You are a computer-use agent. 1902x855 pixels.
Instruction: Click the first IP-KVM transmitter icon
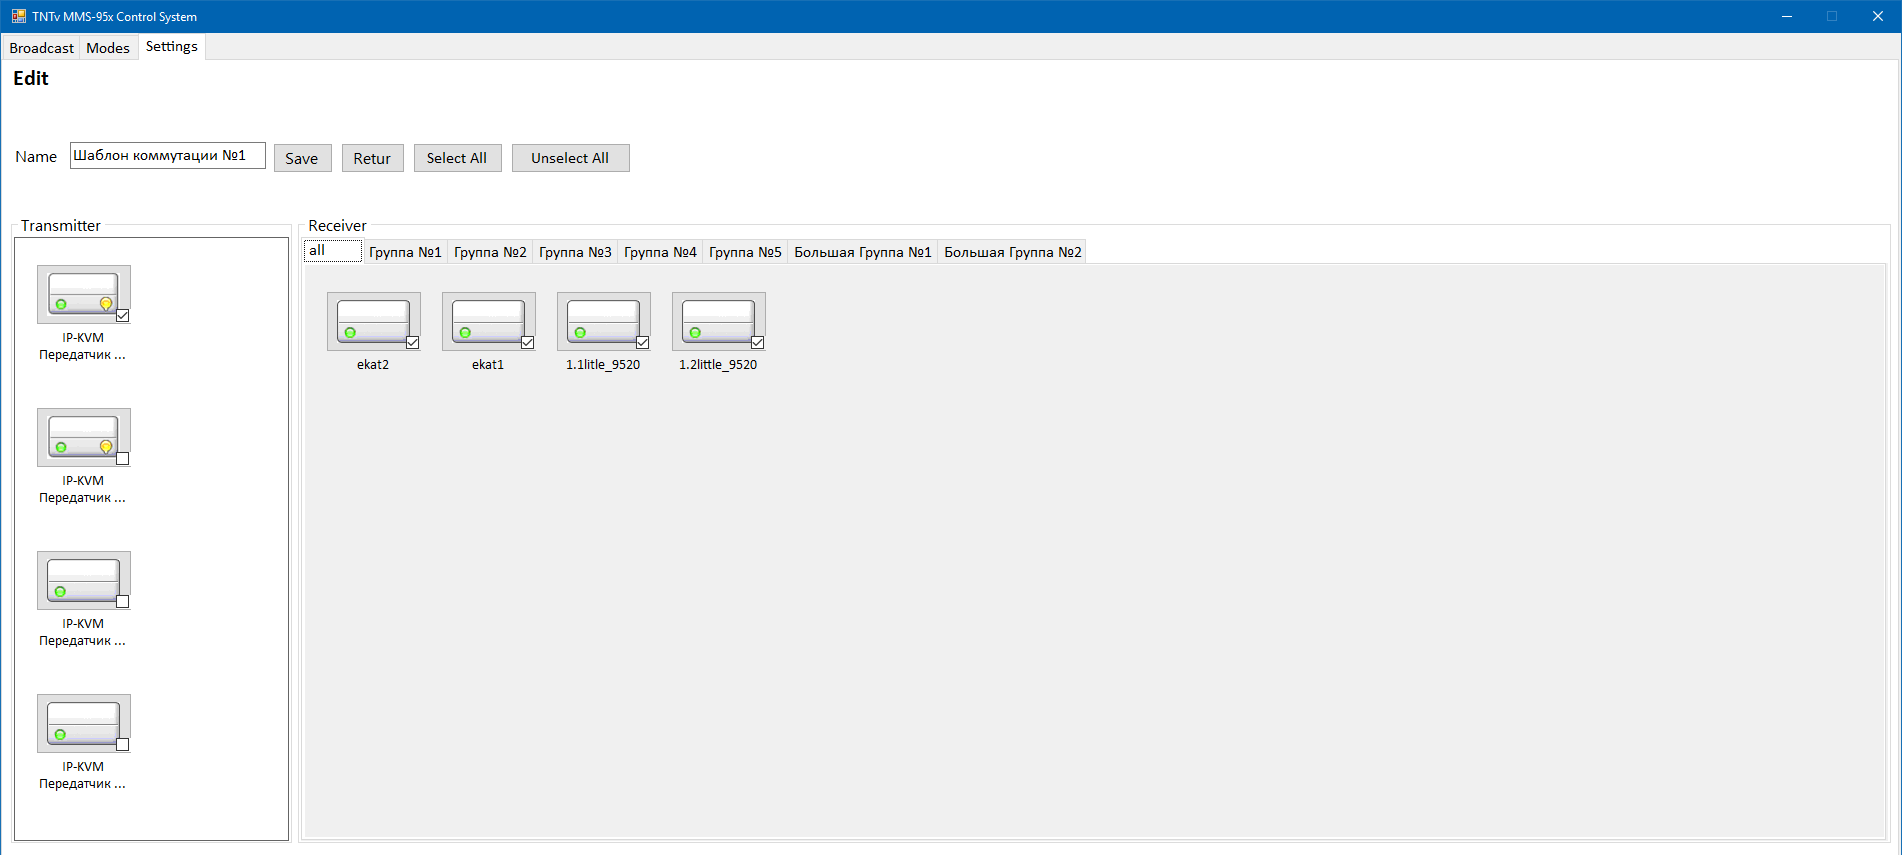[83, 294]
